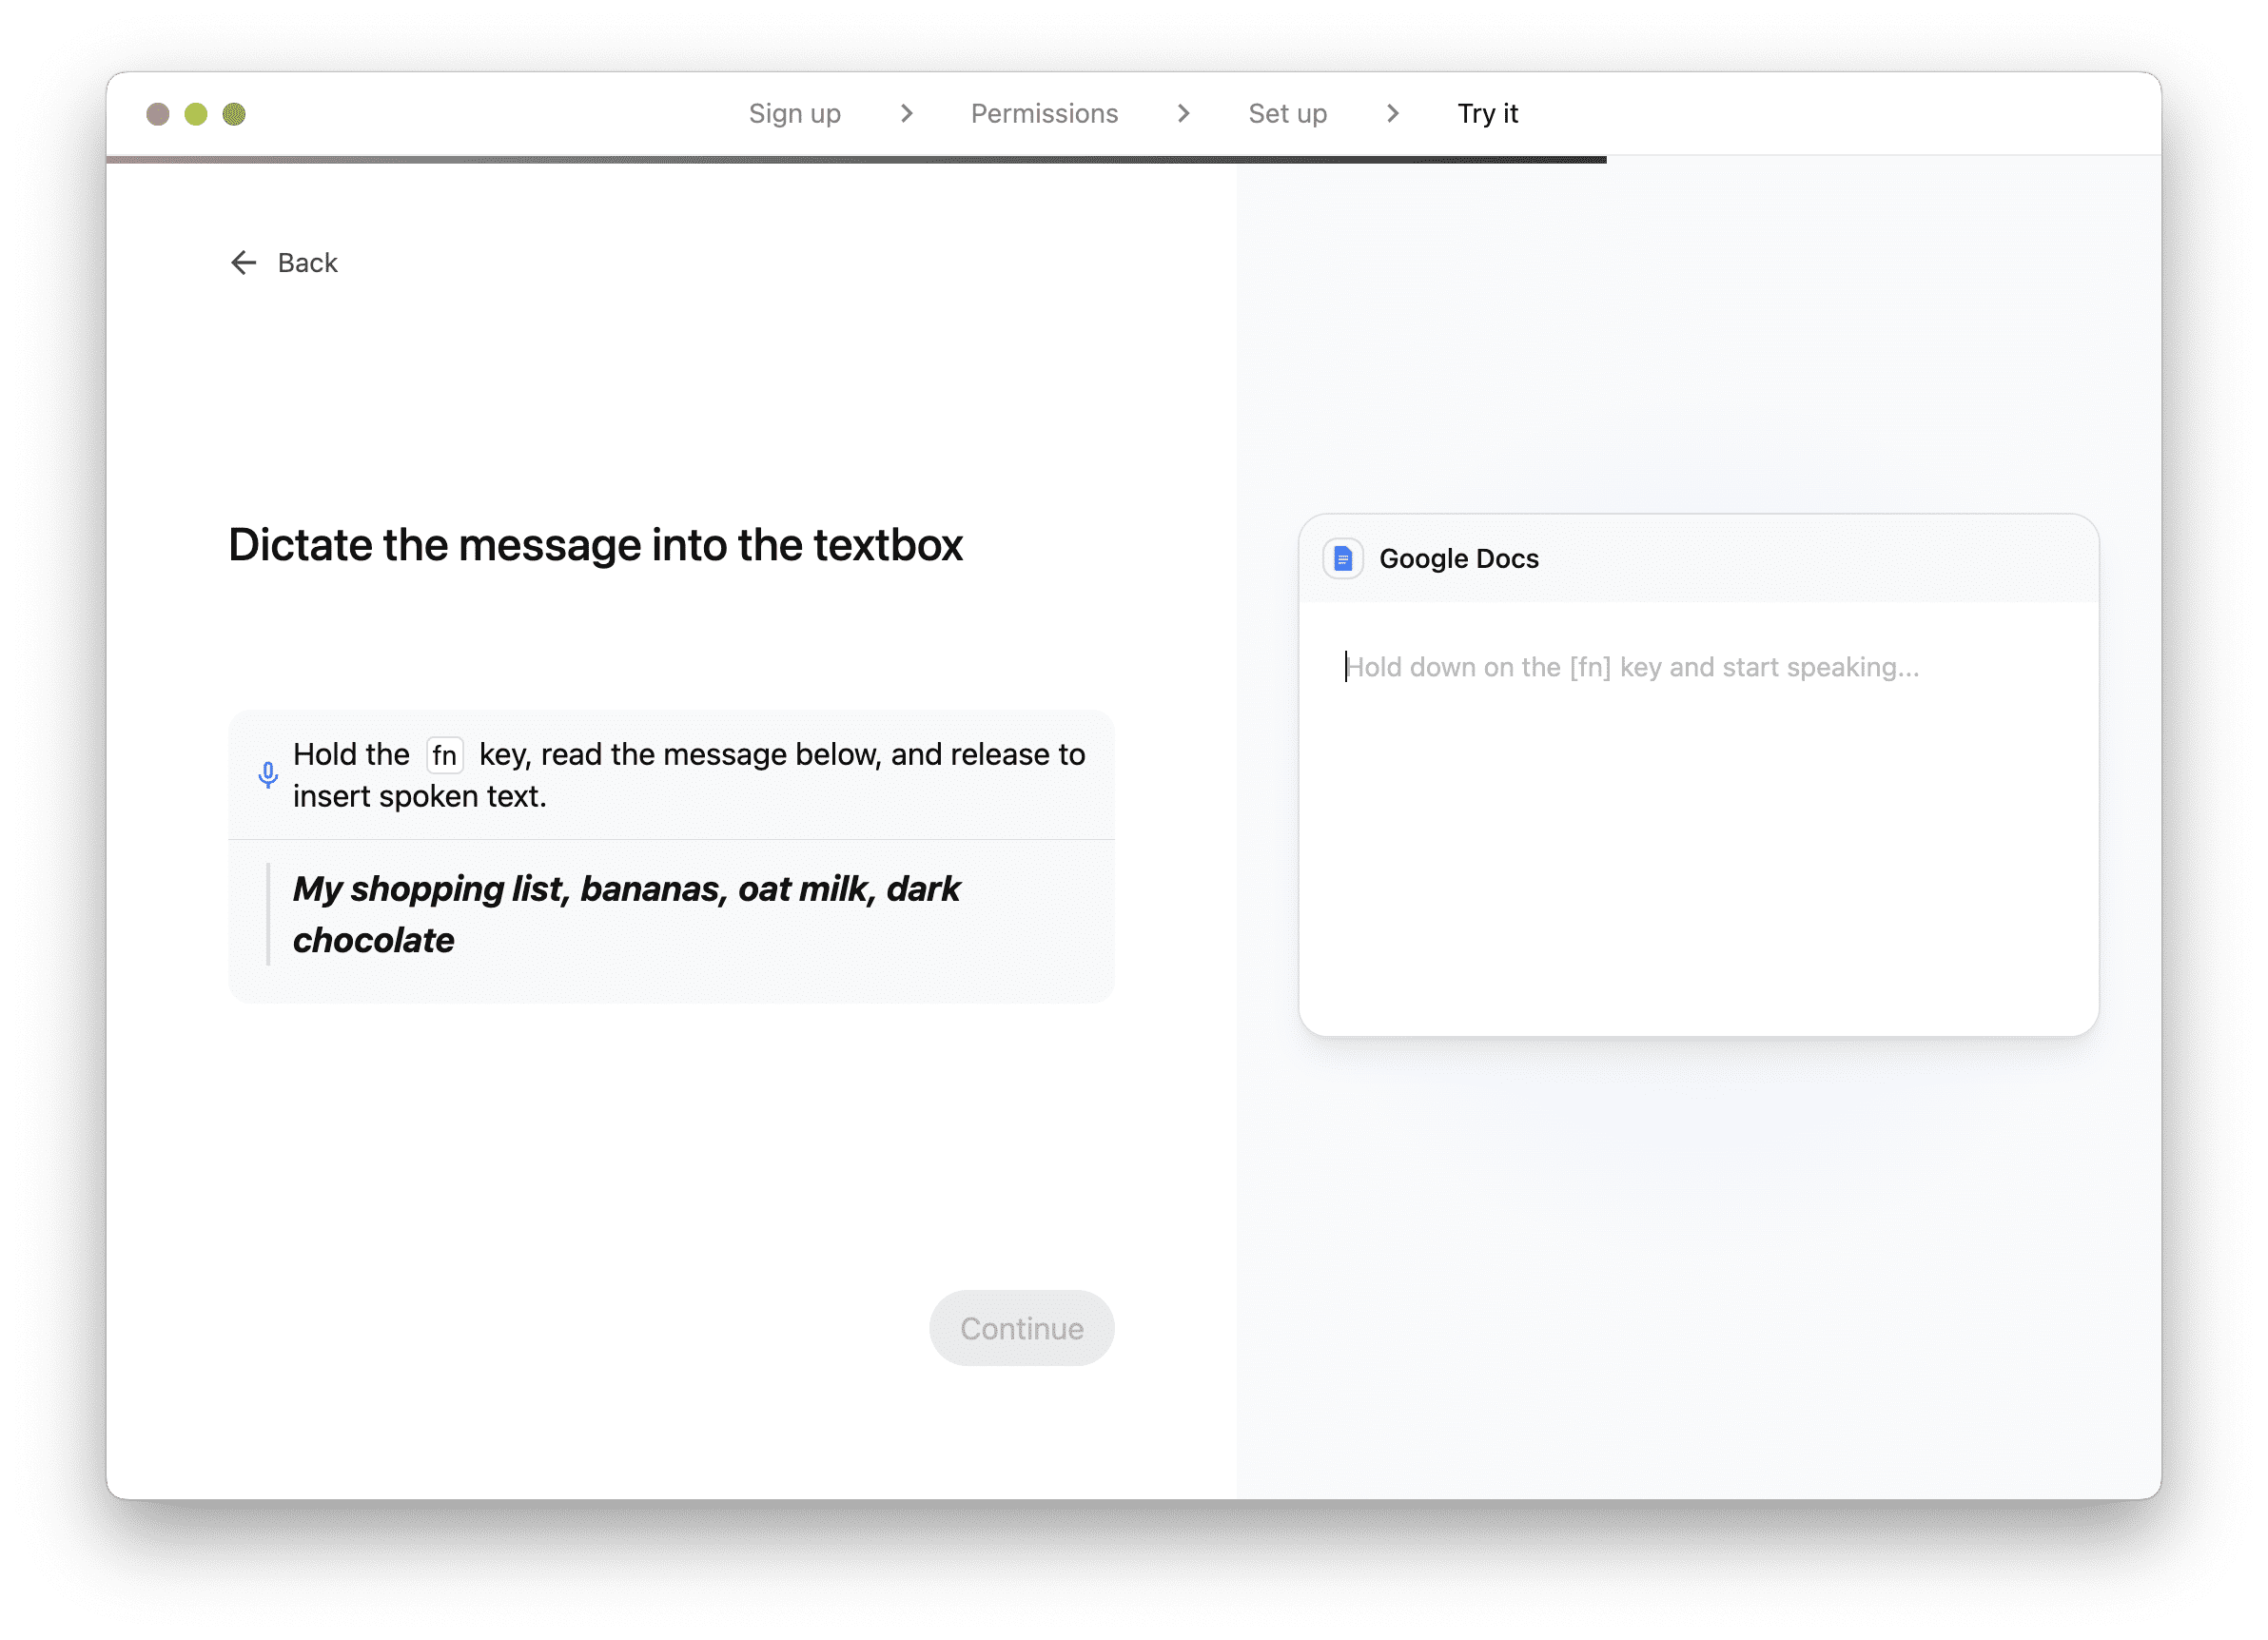
Task: Click the Back link text
Action: click(308, 263)
